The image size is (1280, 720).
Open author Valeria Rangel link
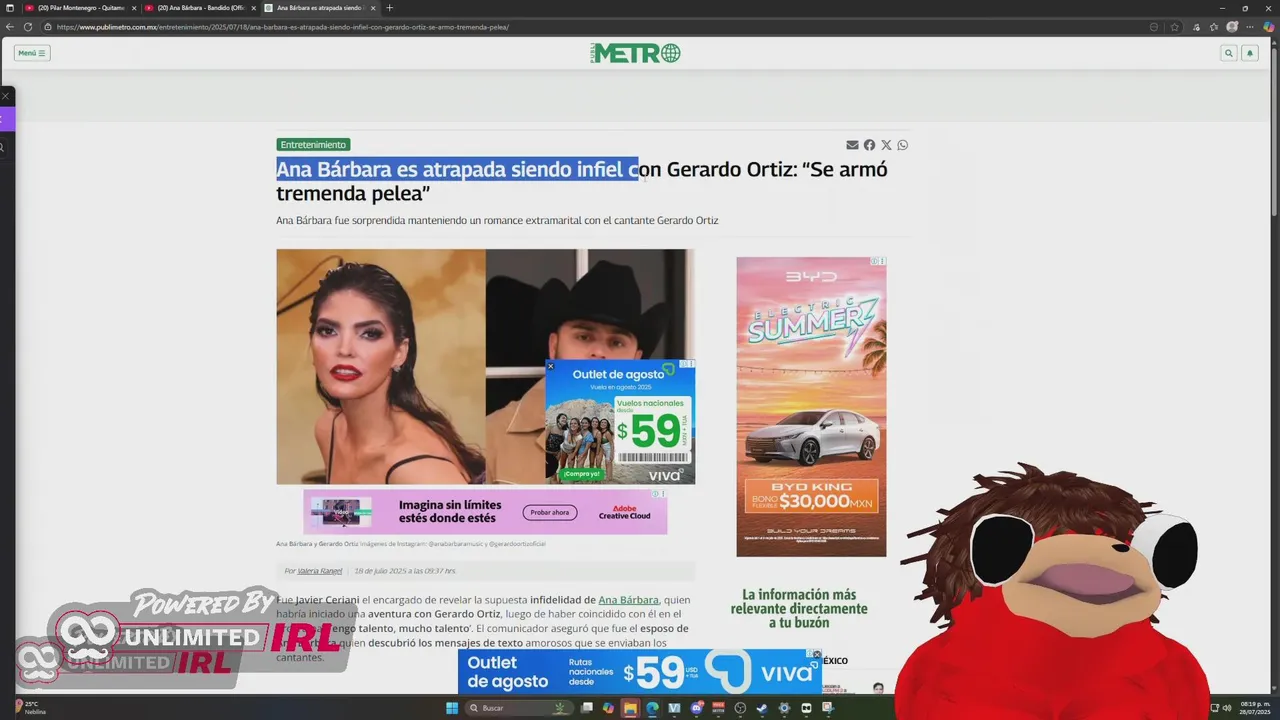click(320, 571)
